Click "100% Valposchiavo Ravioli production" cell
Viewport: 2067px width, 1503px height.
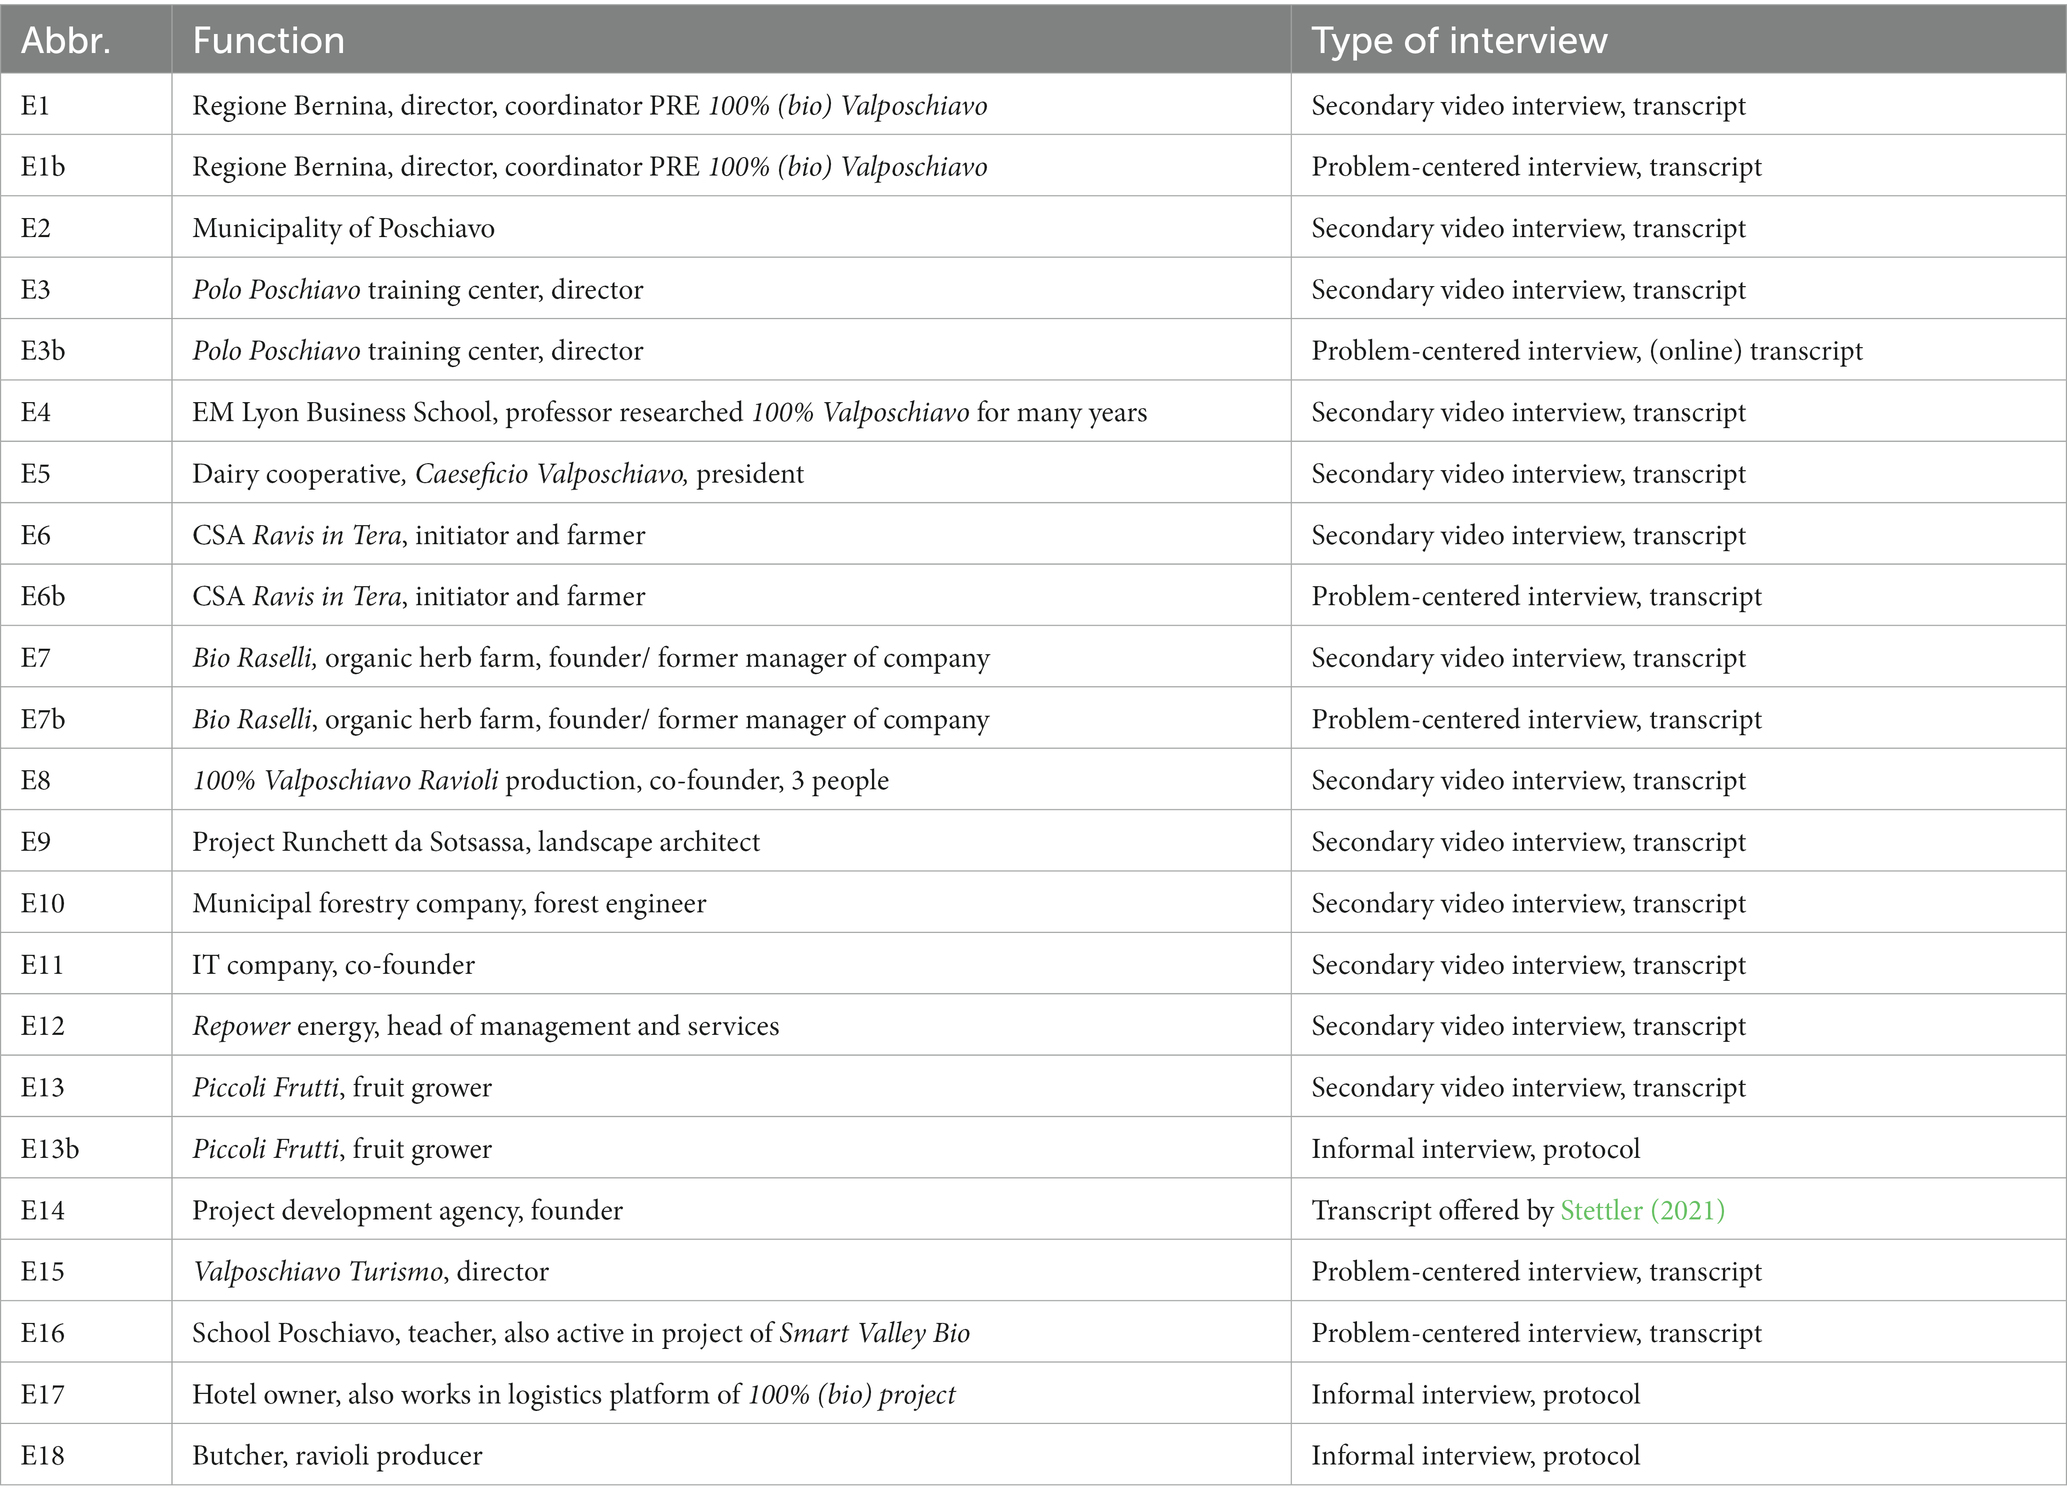click(x=731, y=780)
